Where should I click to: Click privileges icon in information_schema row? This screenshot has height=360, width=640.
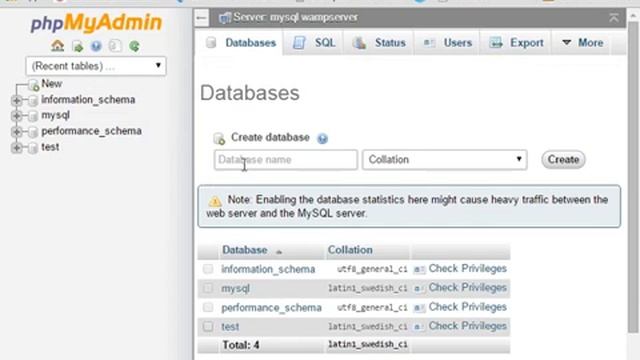(x=419, y=269)
